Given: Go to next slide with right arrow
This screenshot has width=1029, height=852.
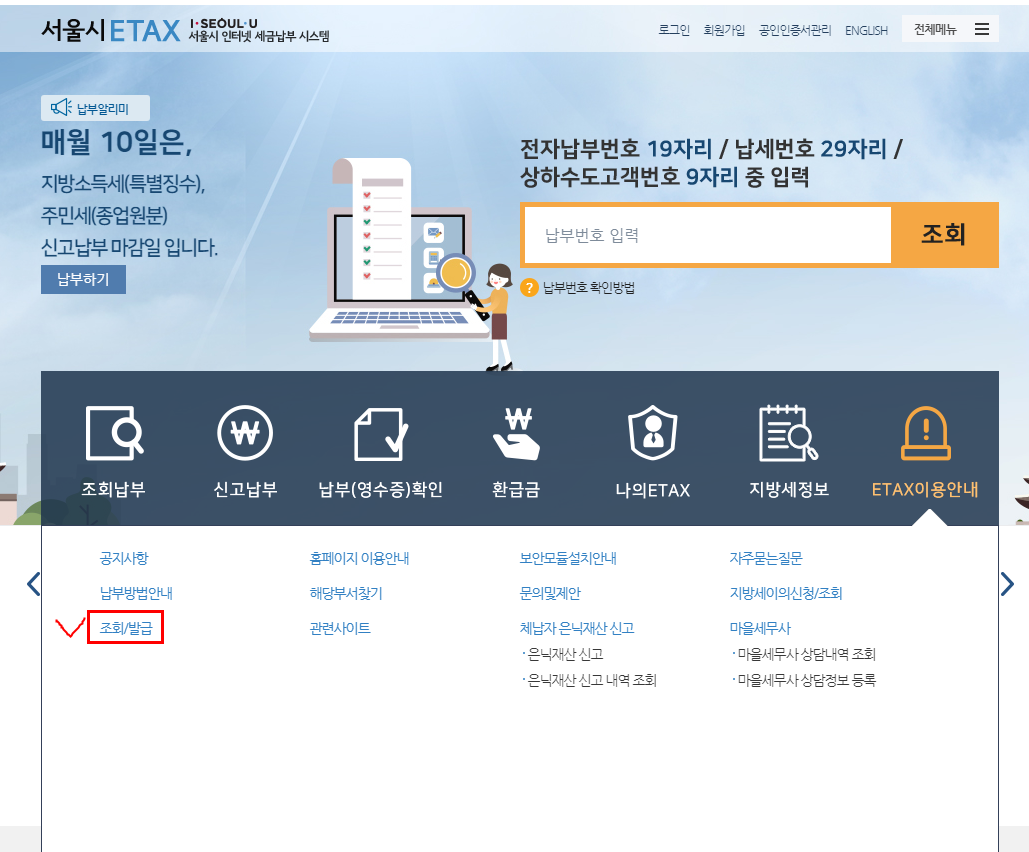Looking at the screenshot, I should coord(1007,584).
